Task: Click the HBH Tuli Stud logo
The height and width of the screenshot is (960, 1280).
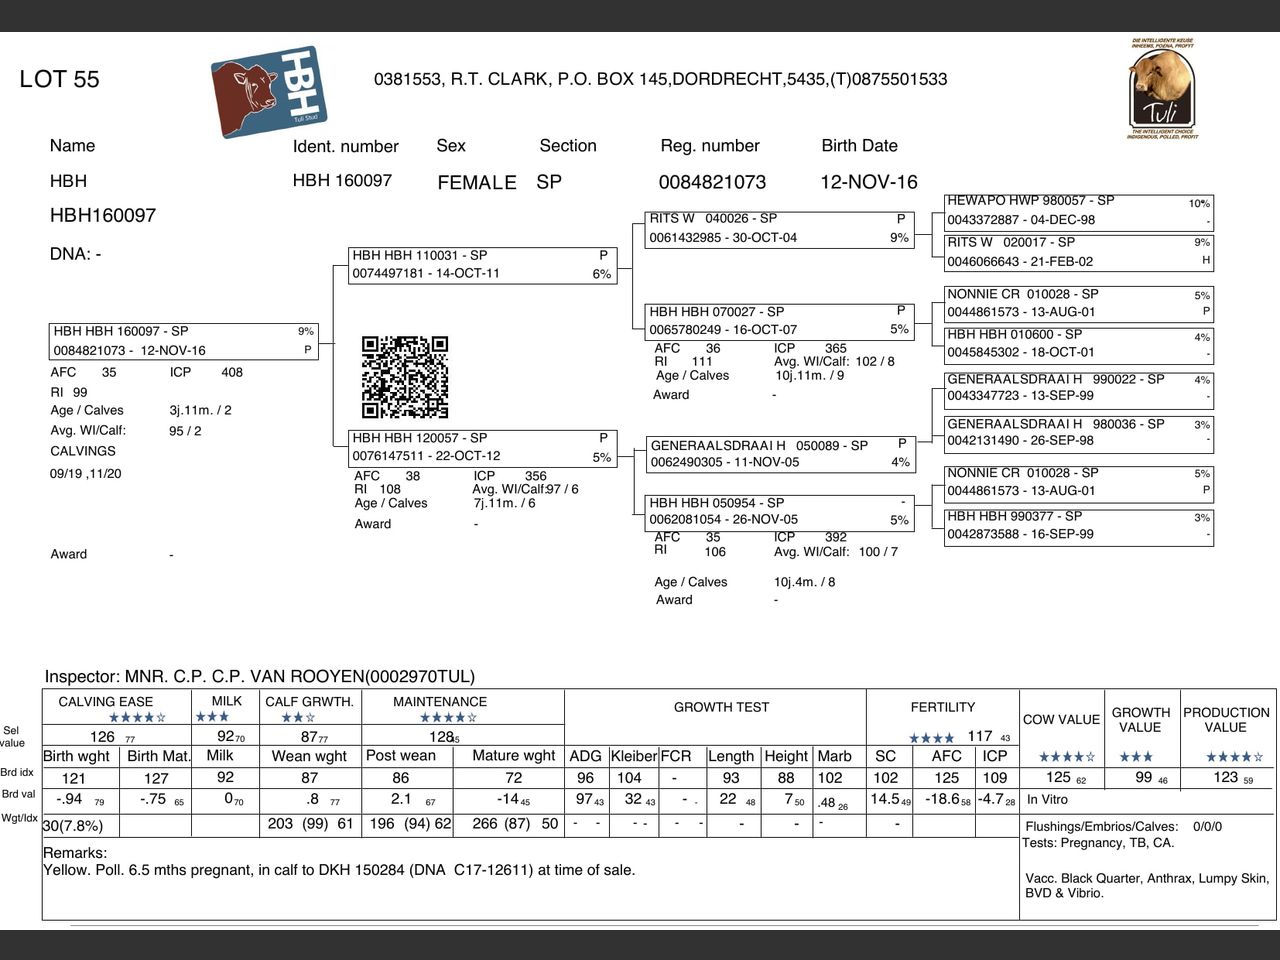Action: coord(269,91)
